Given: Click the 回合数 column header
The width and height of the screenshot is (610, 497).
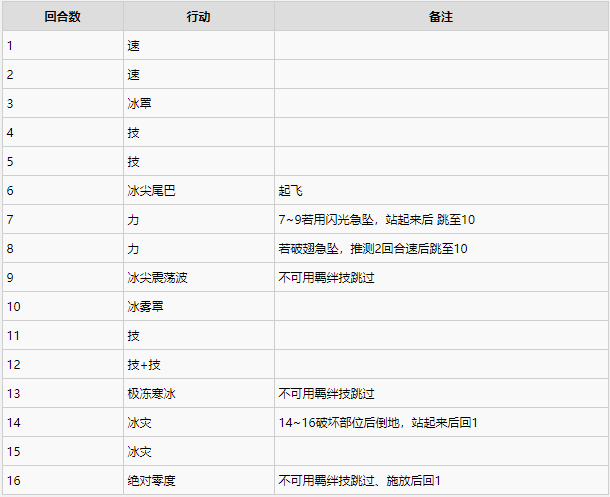Looking at the screenshot, I should pyautogui.click(x=63, y=17).
